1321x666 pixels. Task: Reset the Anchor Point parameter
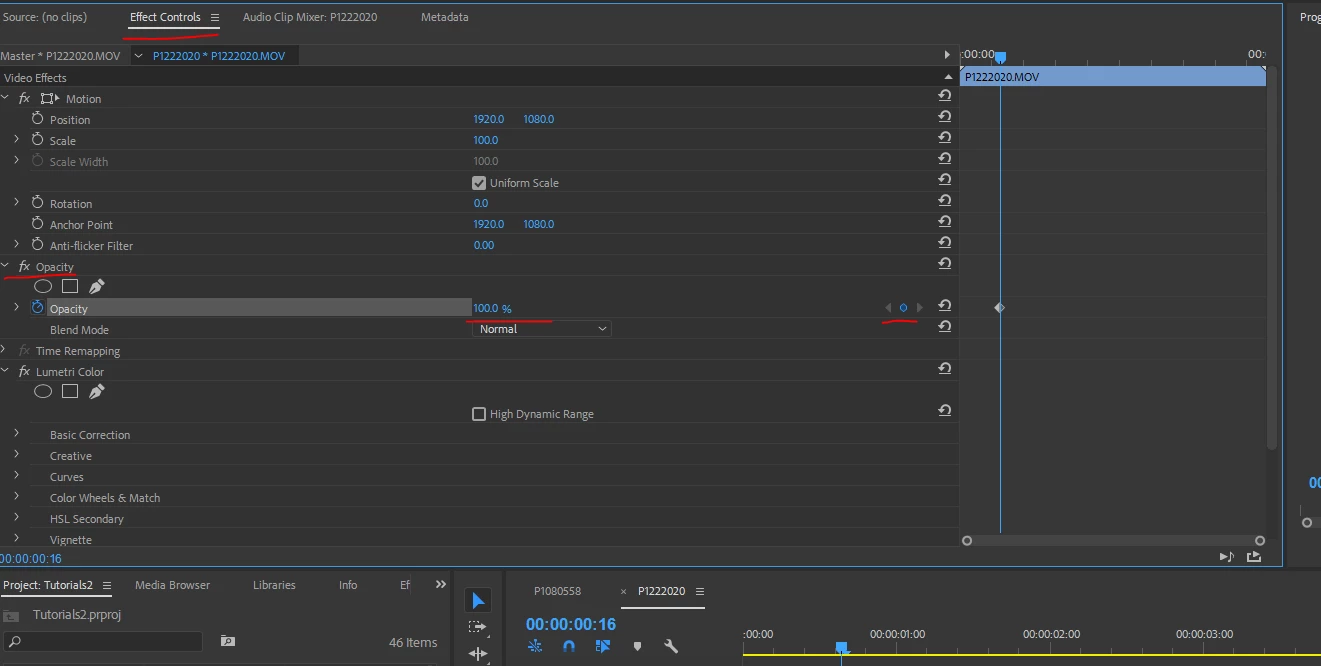[944, 222]
